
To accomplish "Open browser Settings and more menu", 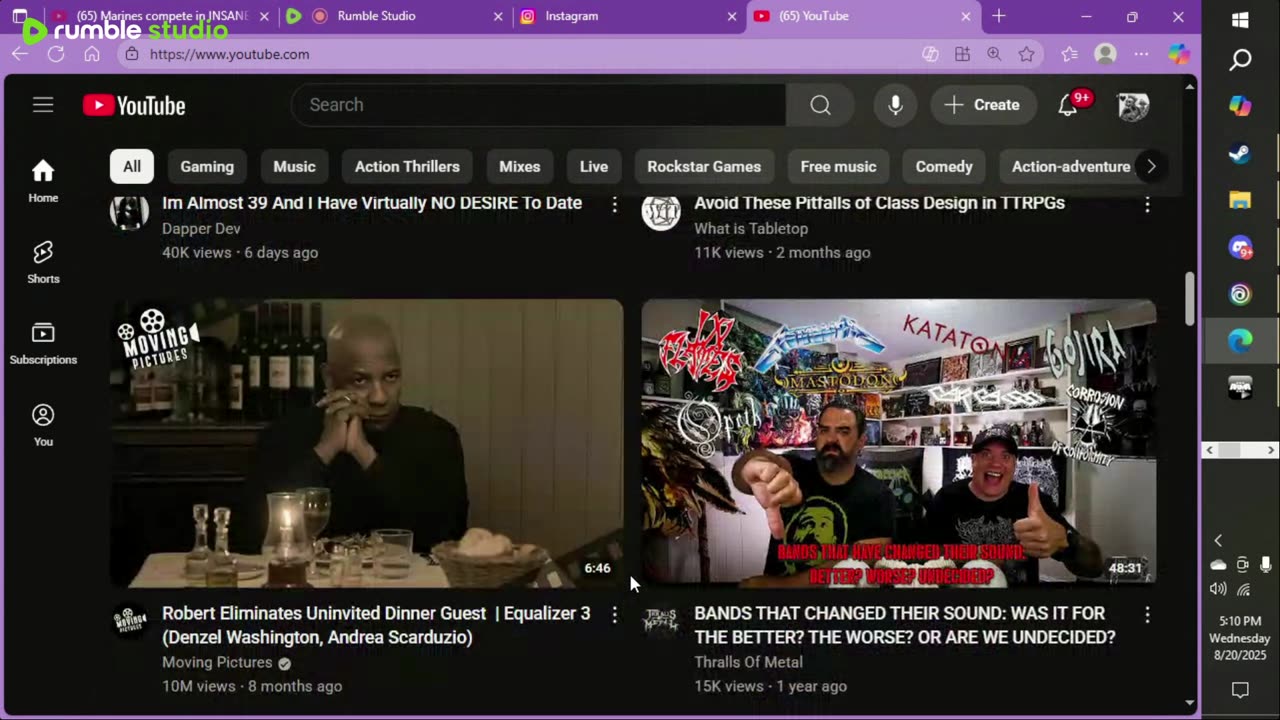I will [x=1141, y=54].
